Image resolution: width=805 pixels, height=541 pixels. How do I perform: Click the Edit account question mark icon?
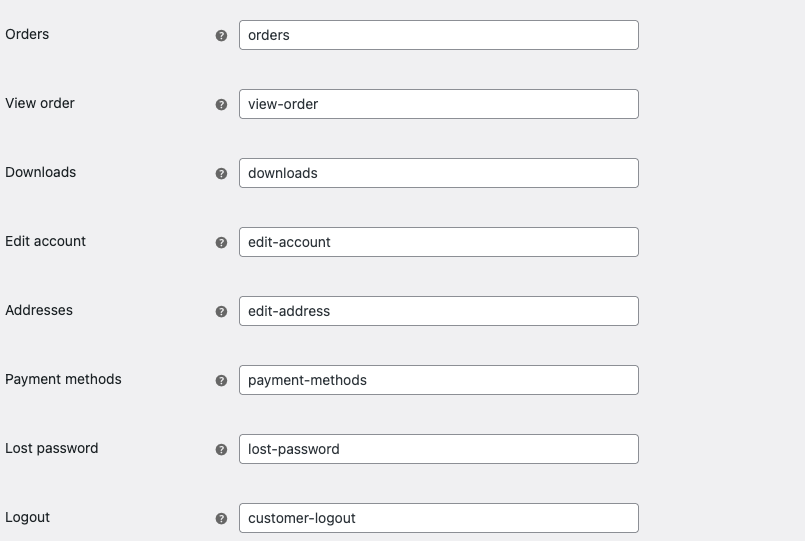(x=222, y=243)
